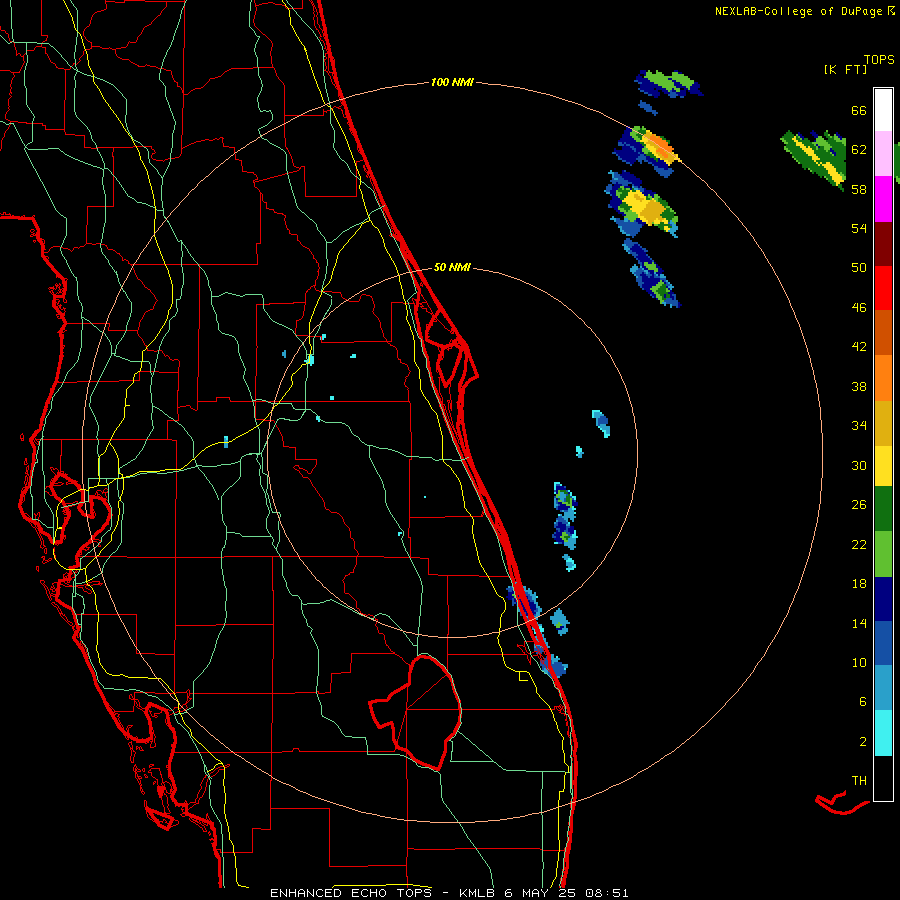Click the 30 legend value
The image size is (900, 900).
859,465
